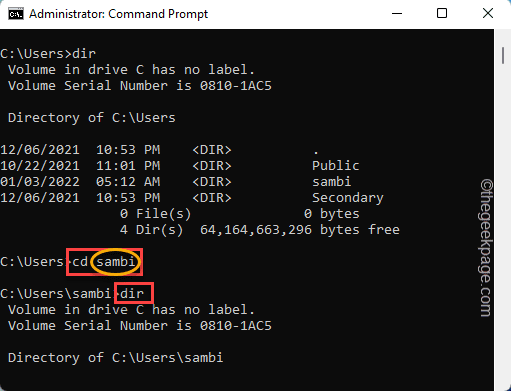Click the cd text inside red box
Screen dimensions: 511x391
(80, 262)
